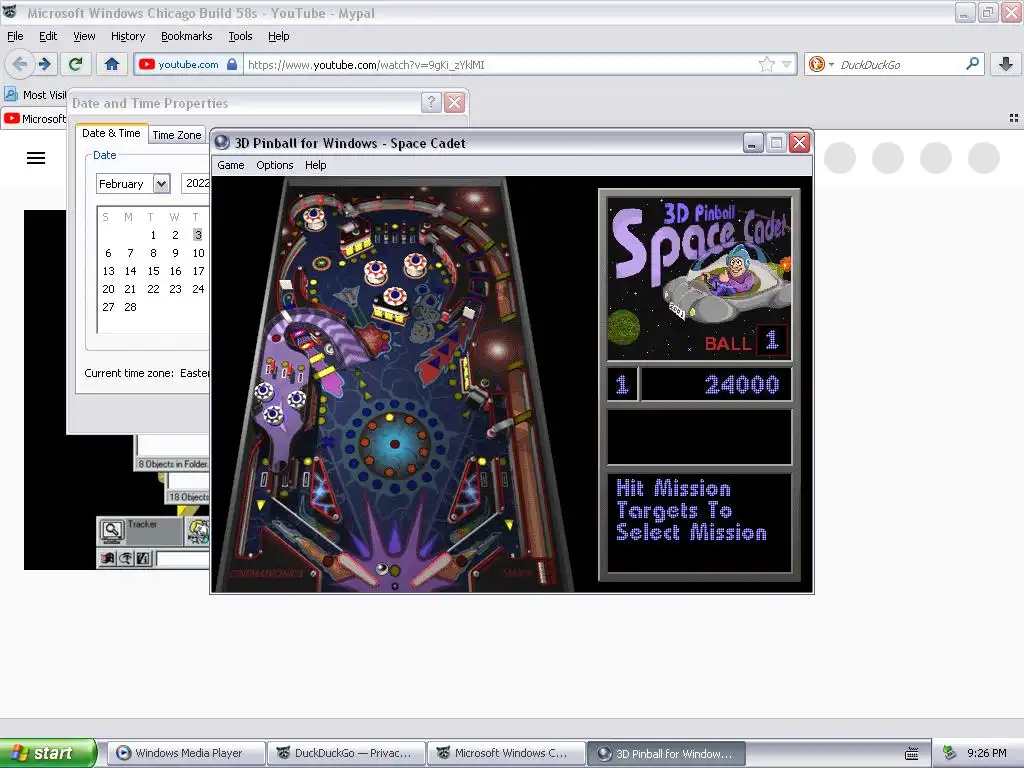Screen dimensions: 1024x768
Task: Go forward with the browser Forward arrow
Action: point(44,64)
